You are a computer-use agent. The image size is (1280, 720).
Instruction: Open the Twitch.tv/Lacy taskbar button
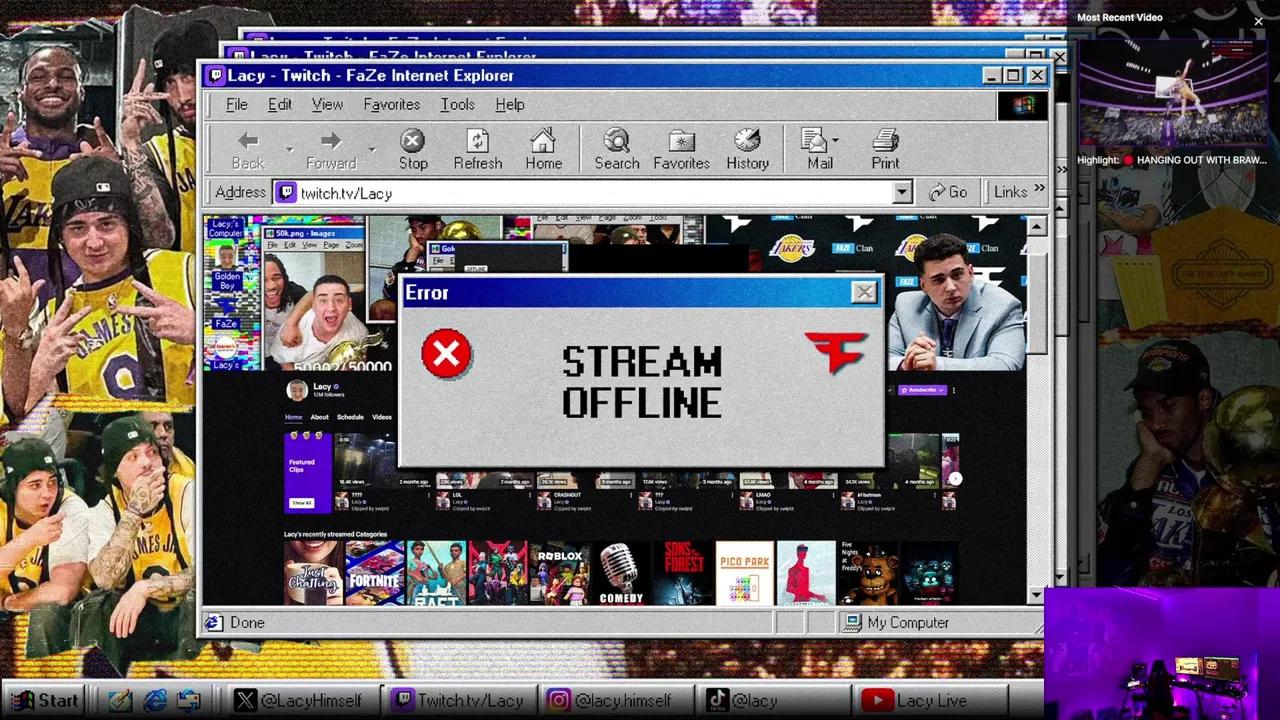click(x=459, y=701)
